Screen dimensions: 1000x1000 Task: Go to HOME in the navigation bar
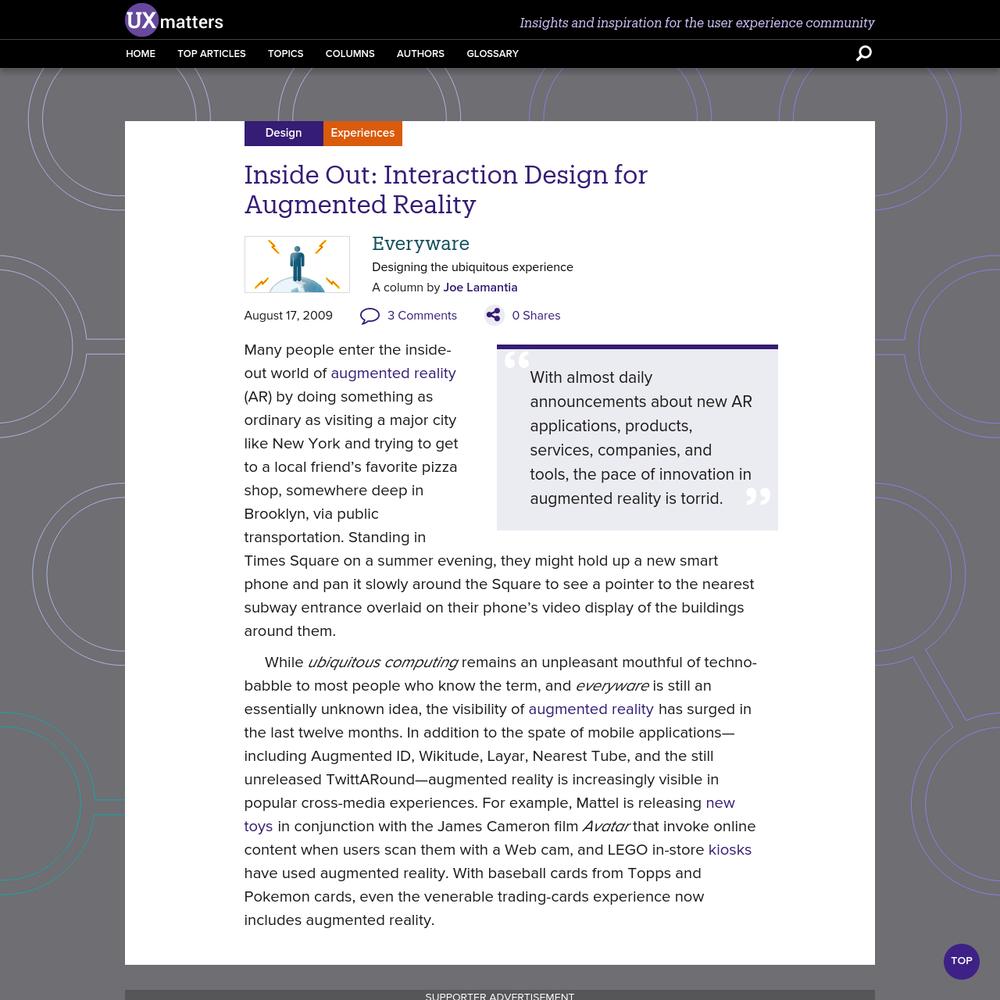(140, 54)
